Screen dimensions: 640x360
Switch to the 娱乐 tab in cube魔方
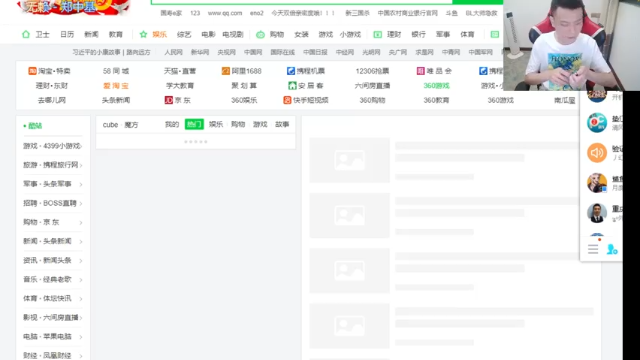(x=216, y=124)
